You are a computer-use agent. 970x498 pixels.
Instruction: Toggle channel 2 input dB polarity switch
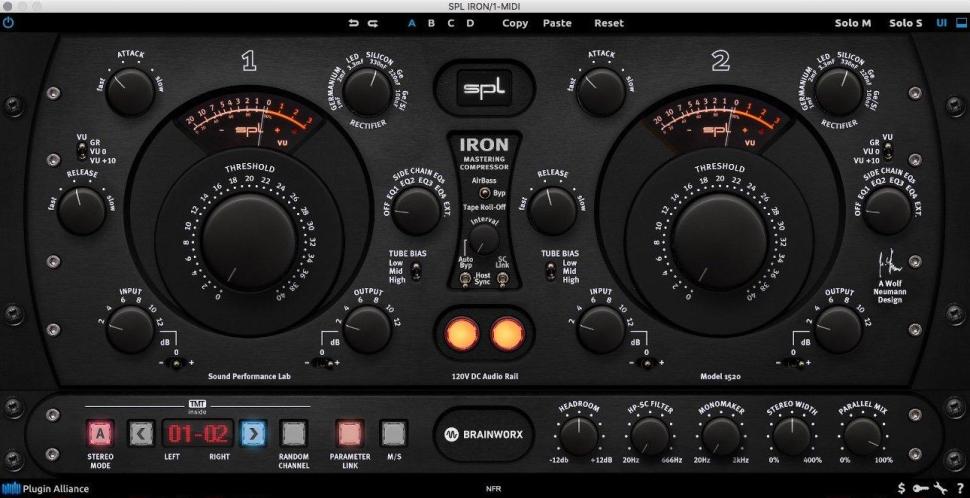pyautogui.click(x=646, y=363)
